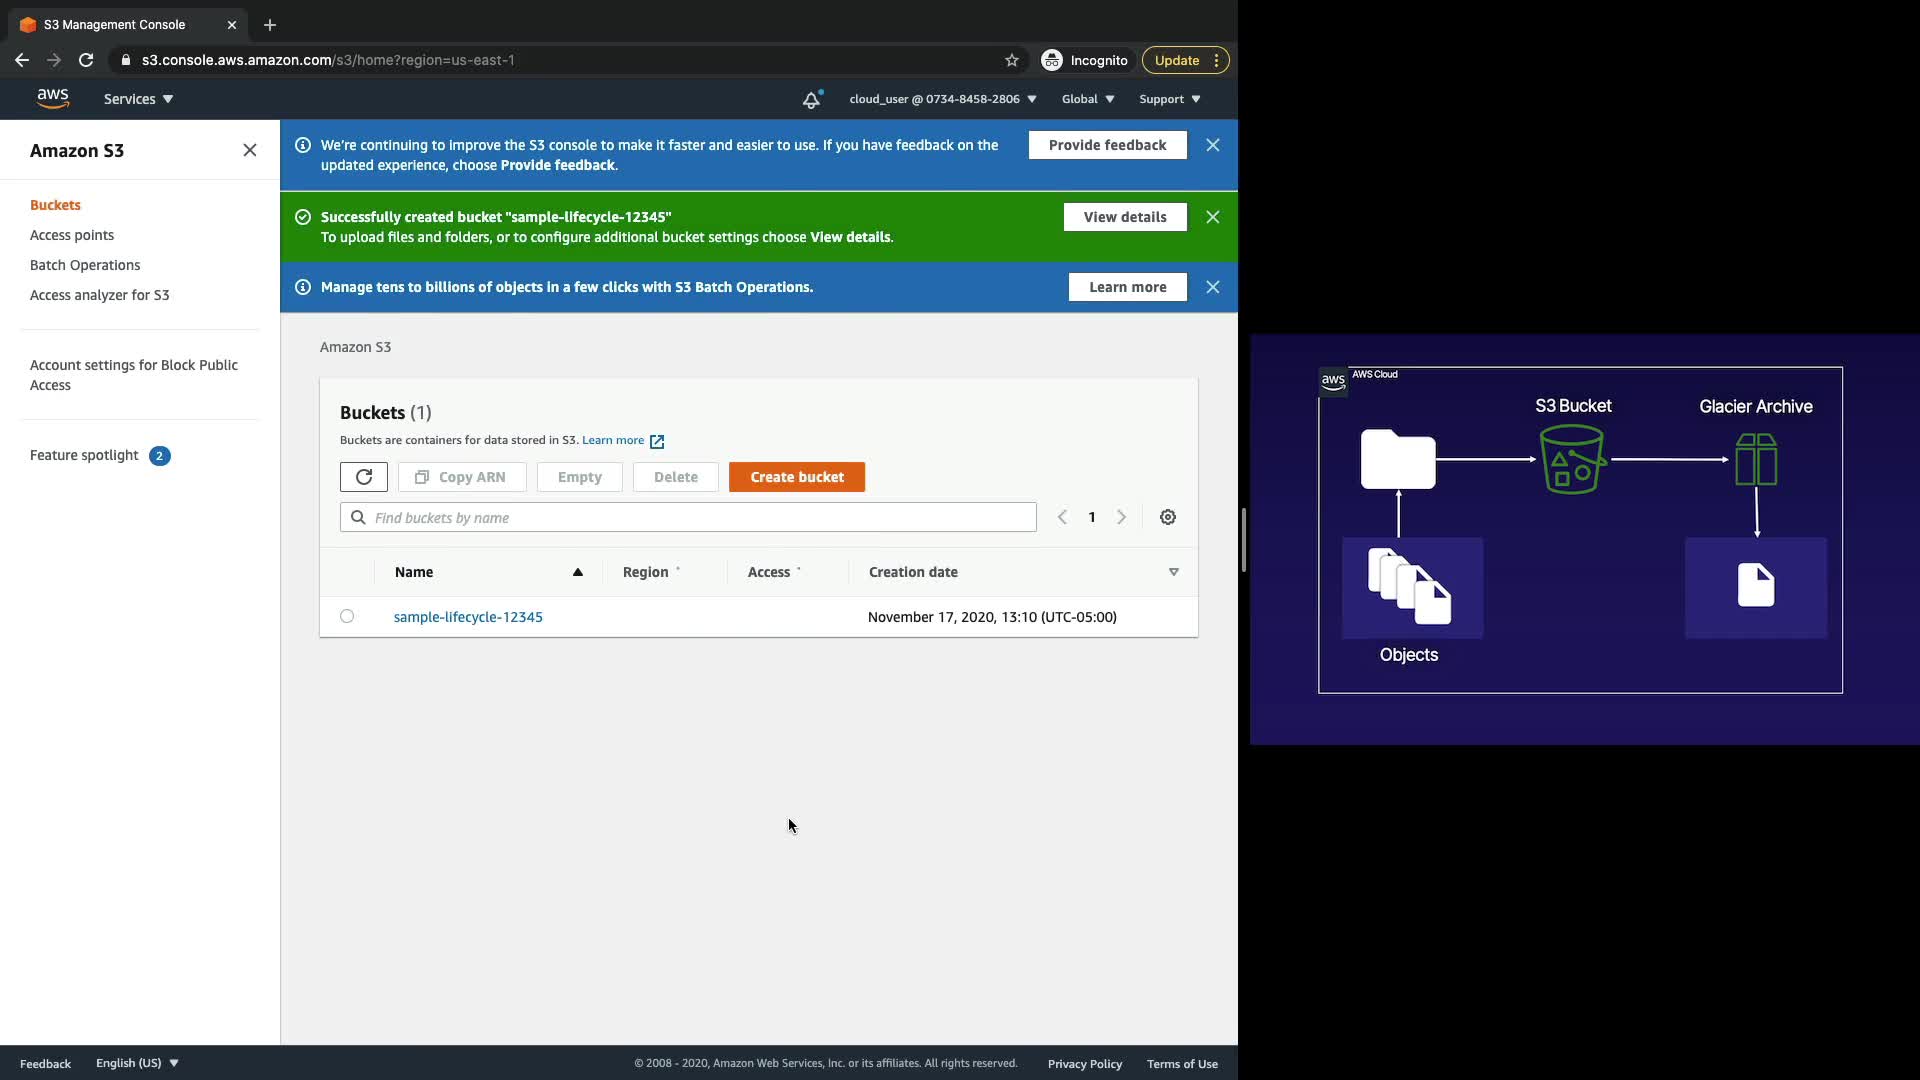1920x1080 pixels.
Task: Open the notifications bell icon
Action: (x=811, y=99)
